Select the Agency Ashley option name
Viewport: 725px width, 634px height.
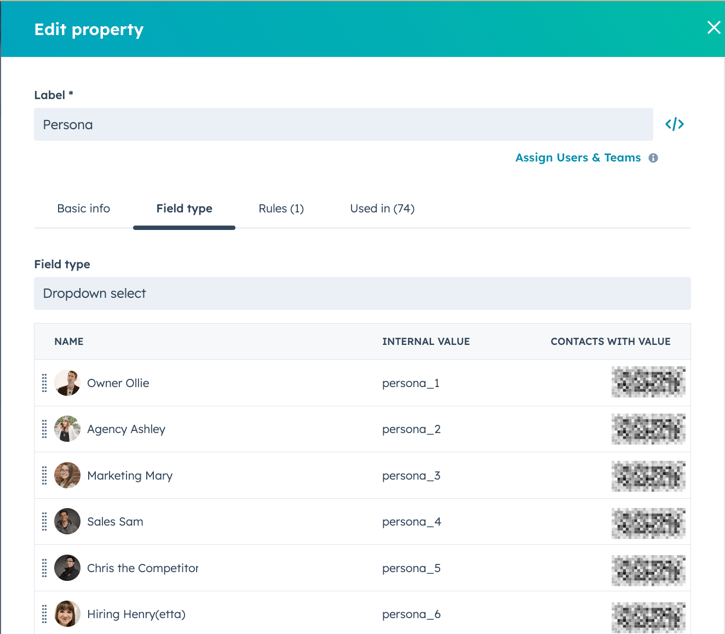pos(126,429)
